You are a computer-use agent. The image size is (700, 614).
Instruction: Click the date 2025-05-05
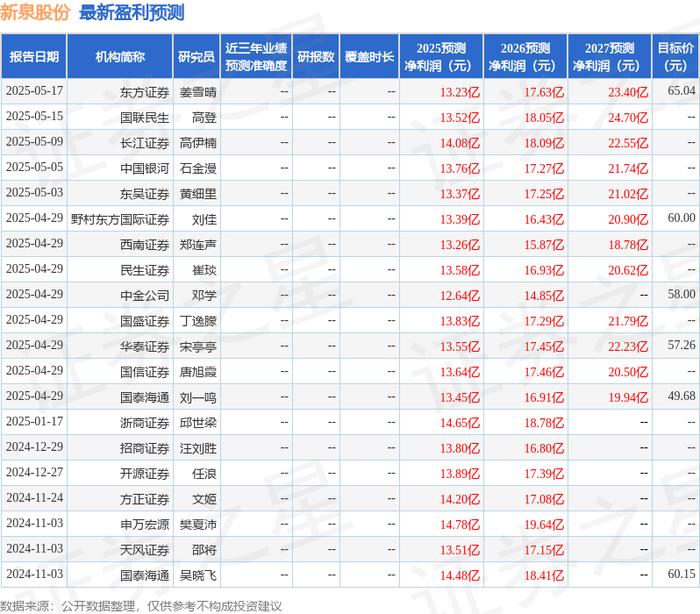[x=34, y=167]
